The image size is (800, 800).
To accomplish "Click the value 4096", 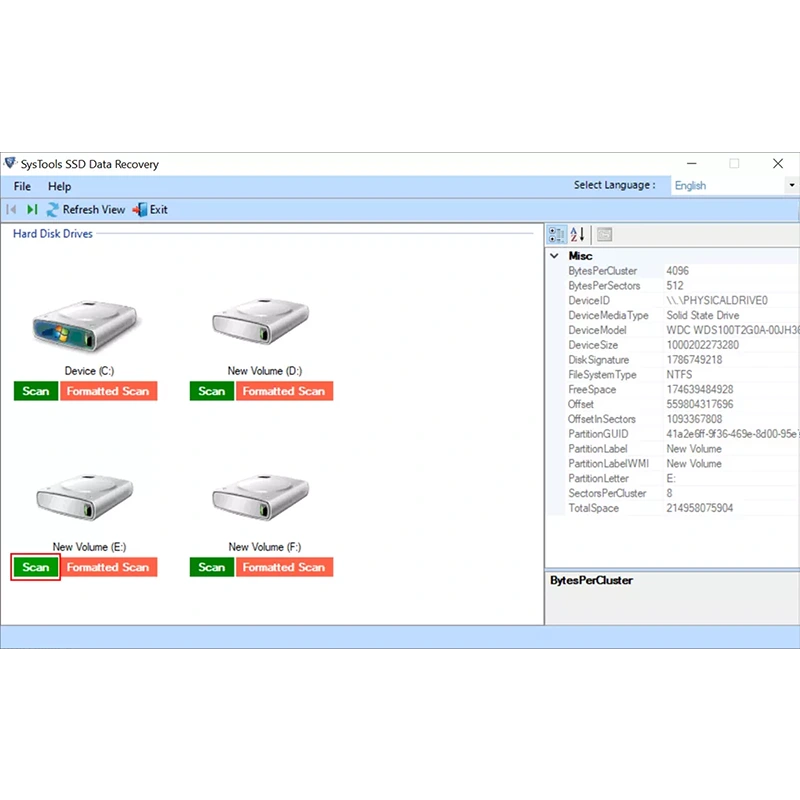I will tap(678, 271).
